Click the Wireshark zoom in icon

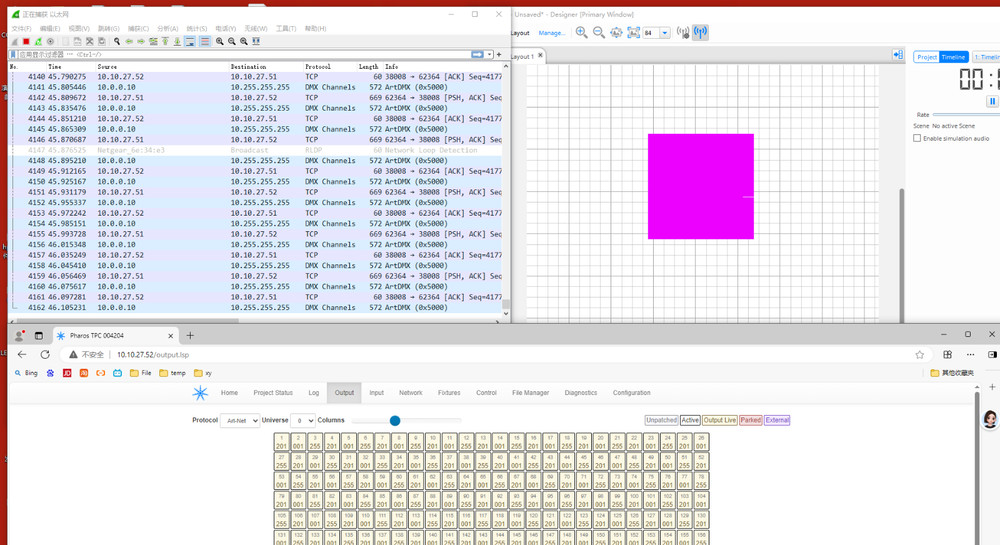[x=220, y=41]
